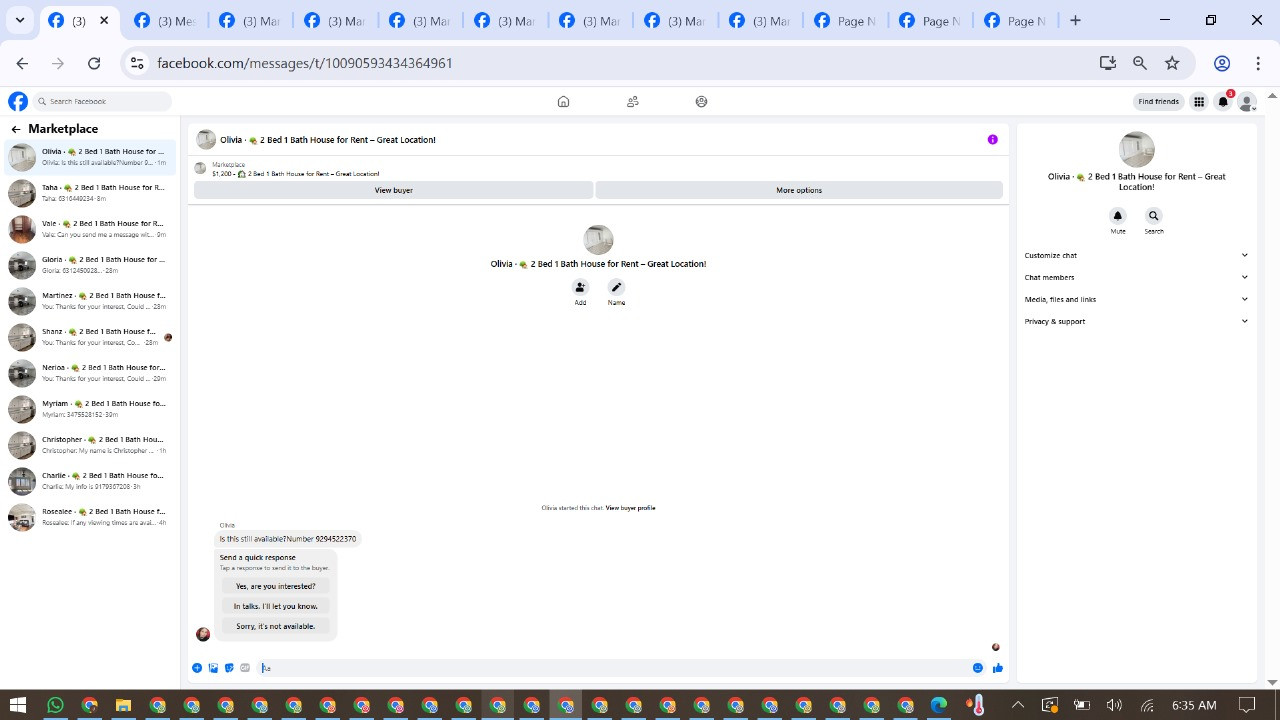Expand Customize chat section
The height and width of the screenshot is (720, 1280).
point(1136,255)
